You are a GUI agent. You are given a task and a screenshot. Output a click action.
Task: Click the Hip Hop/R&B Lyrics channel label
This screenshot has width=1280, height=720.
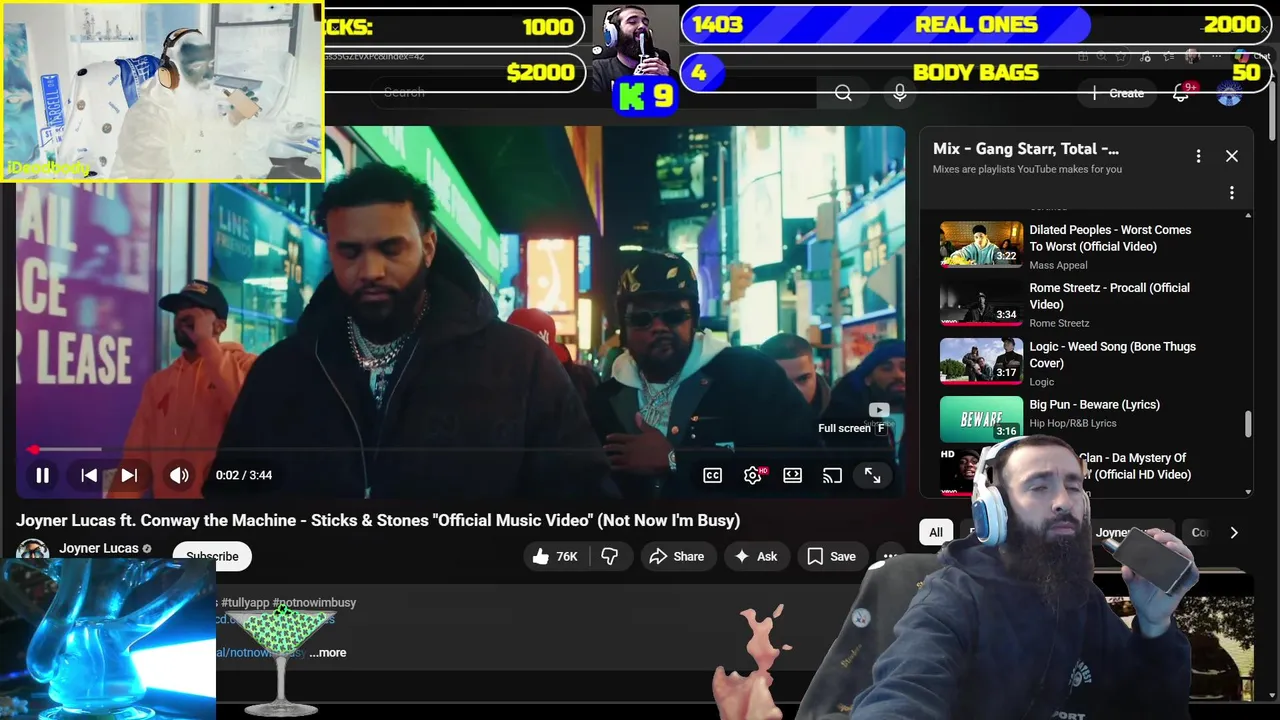(x=1073, y=423)
